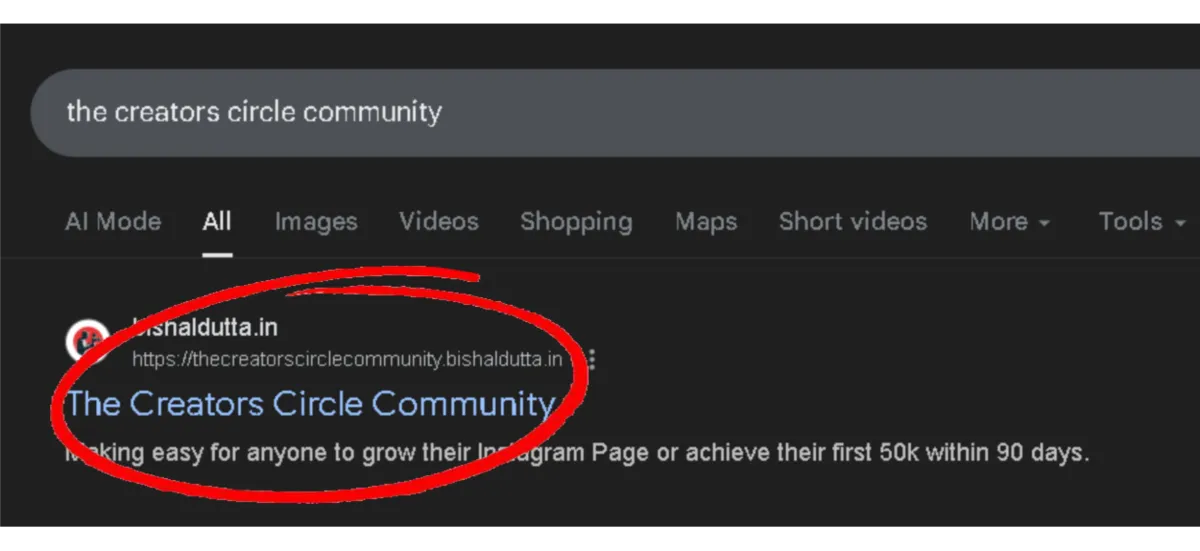1200x551 pixels.
Task: Click the result description about Instagram Page
Action: pos(577,453)
